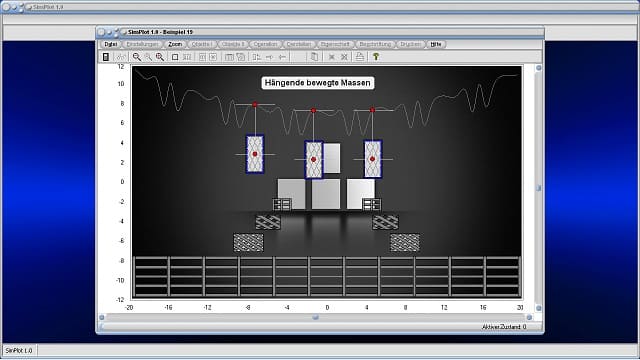Image resolution: width=640 pixels, height=360 pixels.
Task: Click the double X delete-all icon
Action: click(x=344, y=57)
